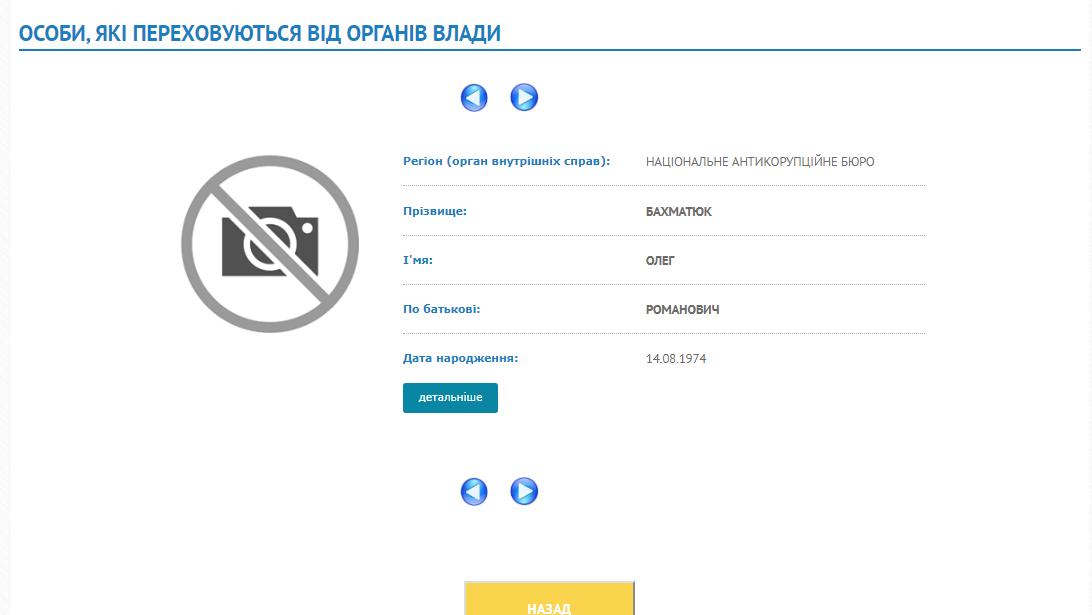The width and height of the screenshot is (1092, 615).
Task: Click the top next person arrow
Action: tap(524, 97)
